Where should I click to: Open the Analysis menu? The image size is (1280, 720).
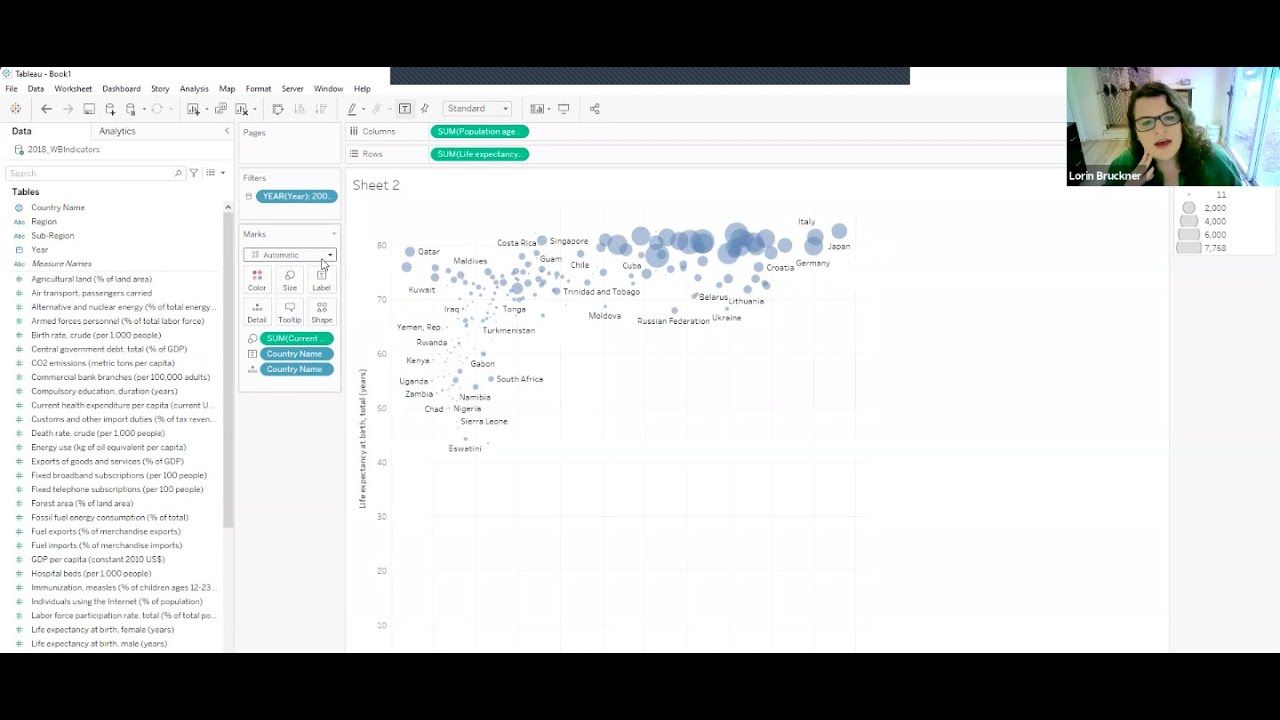[x=194, y=89]
